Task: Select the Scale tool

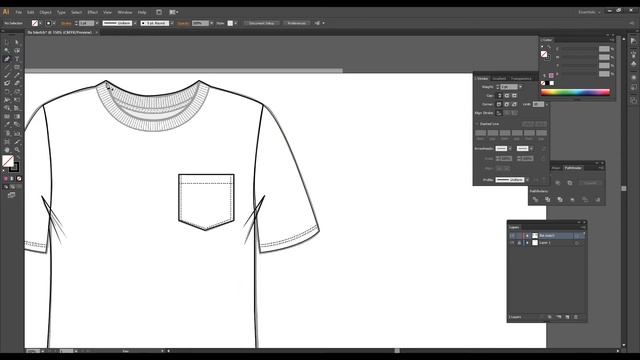Action: click(17, 92)
